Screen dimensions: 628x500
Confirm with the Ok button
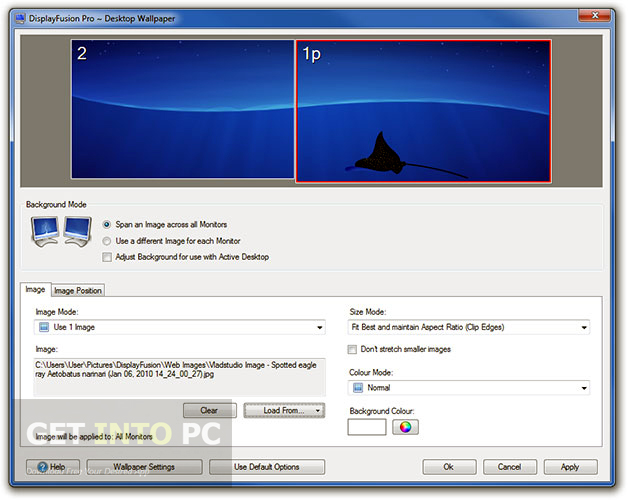449,467
